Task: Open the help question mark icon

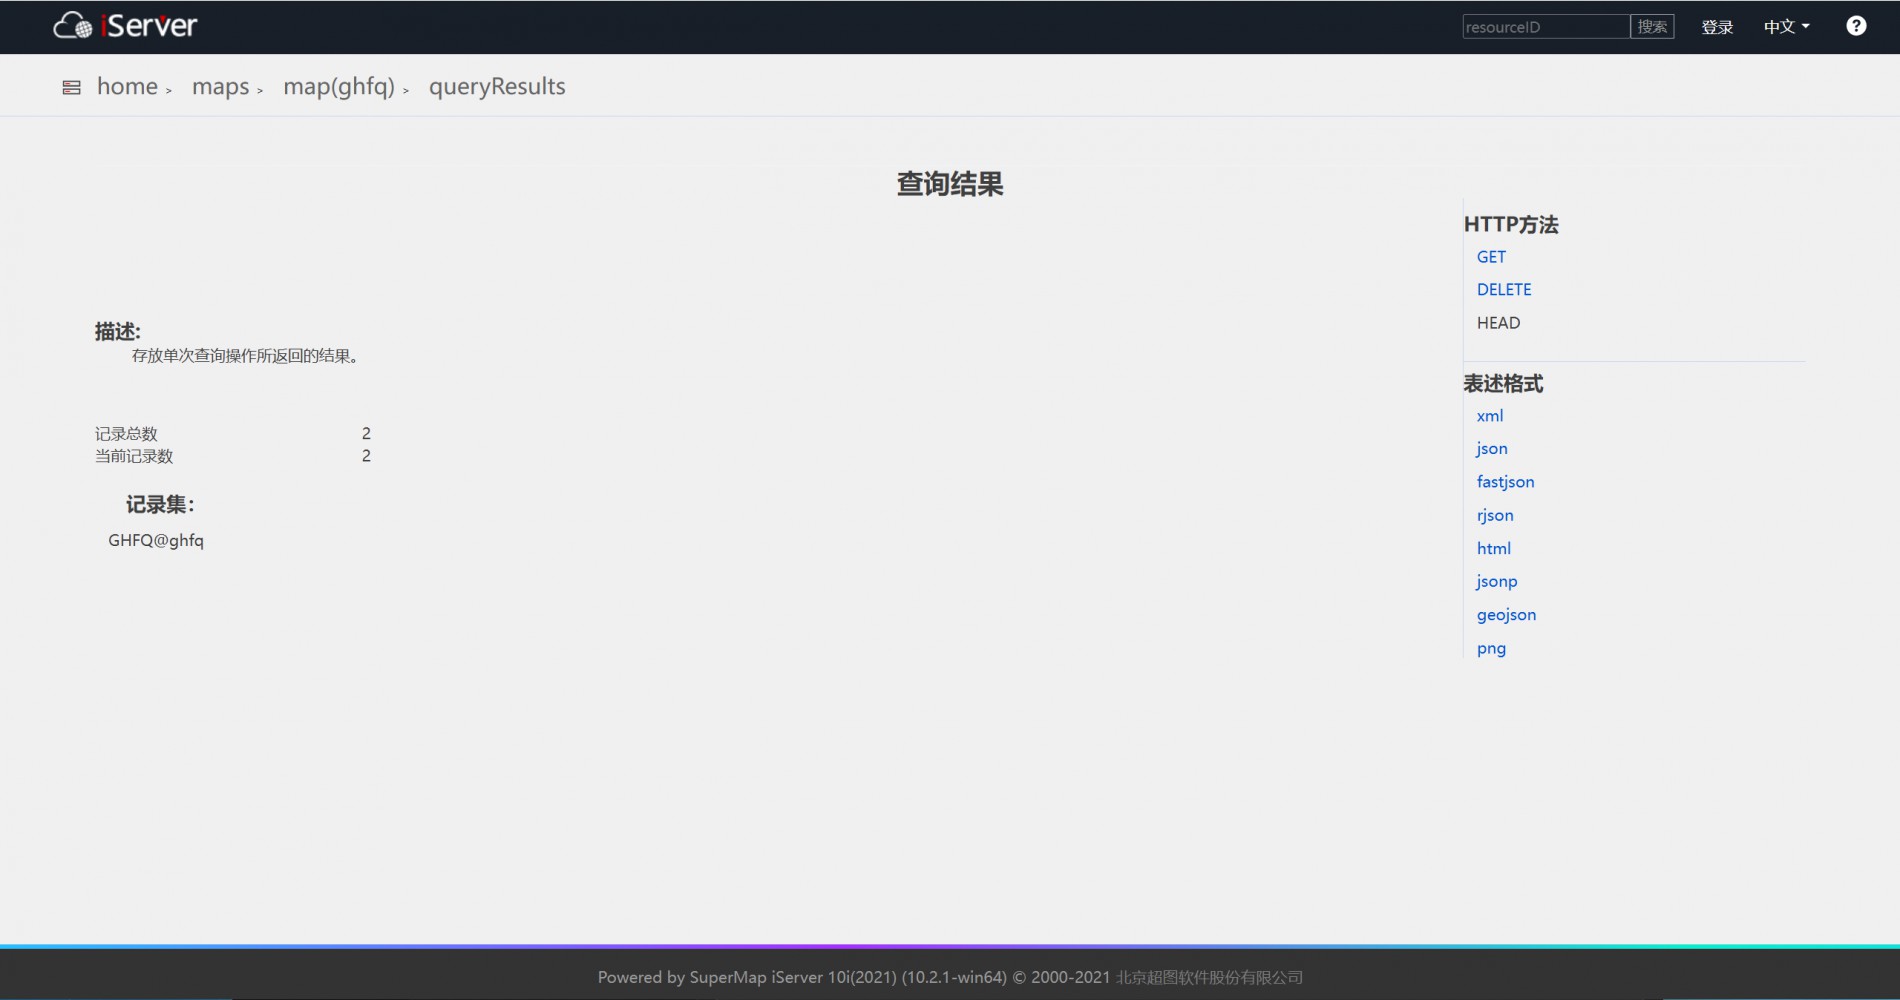Action: pyautogui.click(x=1855, y=26)
